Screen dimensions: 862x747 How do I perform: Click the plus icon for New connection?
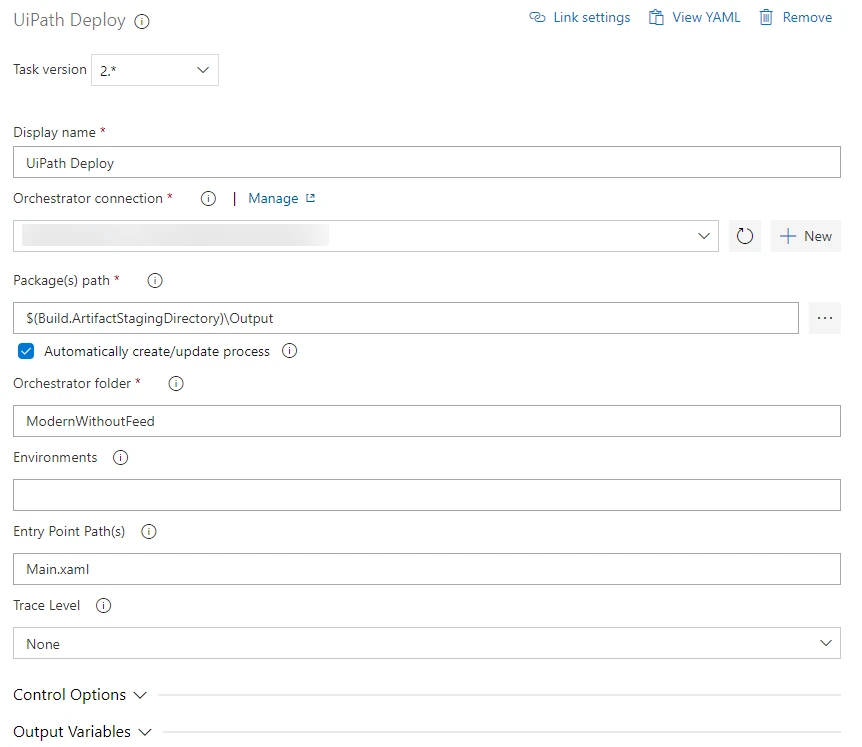pos(788,236)
